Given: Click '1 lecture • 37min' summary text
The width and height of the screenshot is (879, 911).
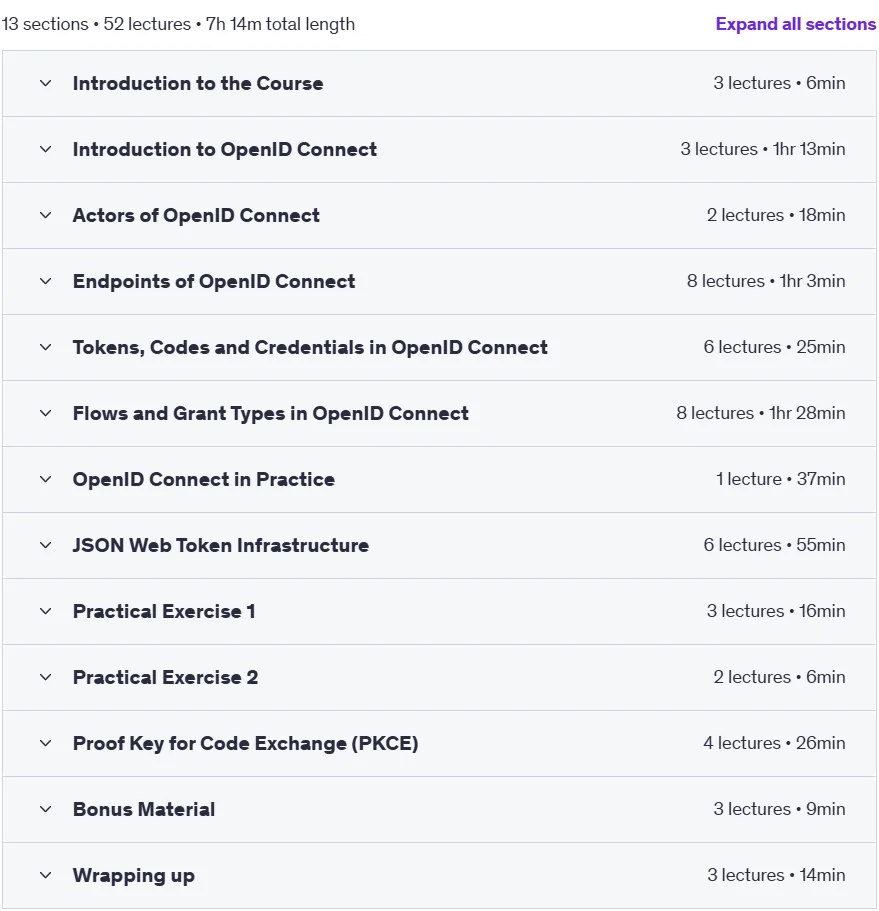Looking at the screenshot, I should (780, 479).
